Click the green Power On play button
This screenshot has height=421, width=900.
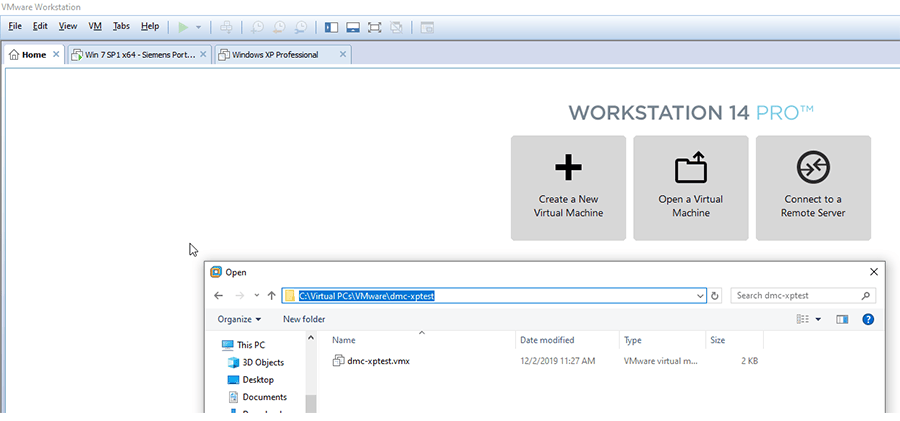coord(183,27)
